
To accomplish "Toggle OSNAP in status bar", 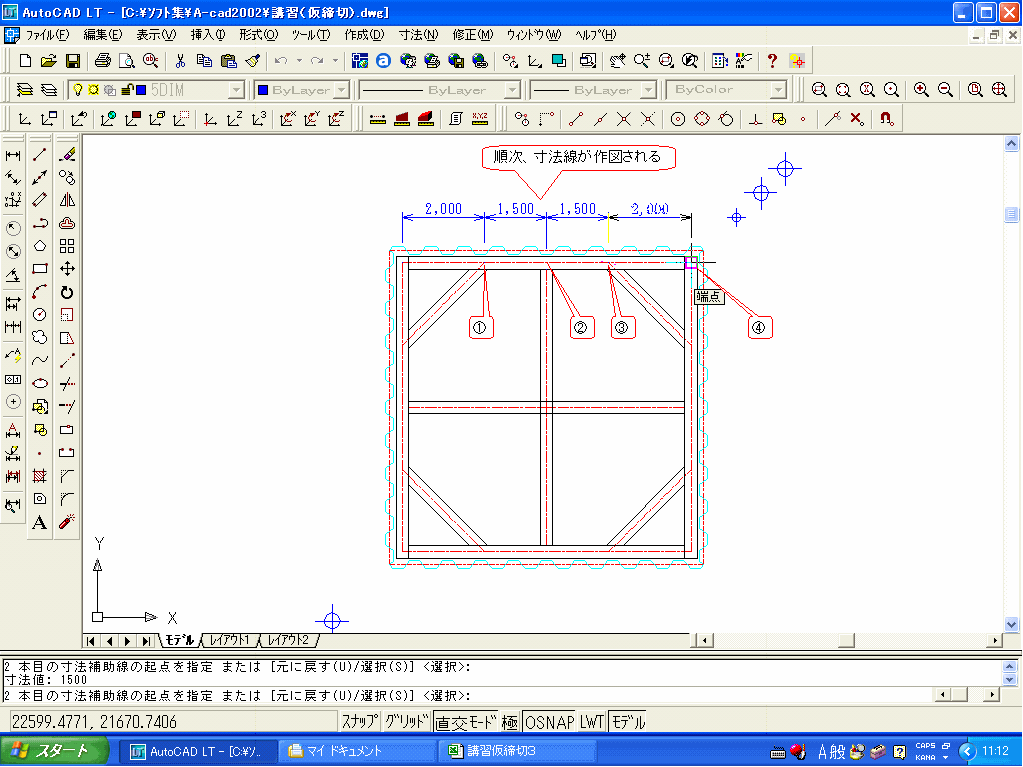I will (x=550, y=722).
